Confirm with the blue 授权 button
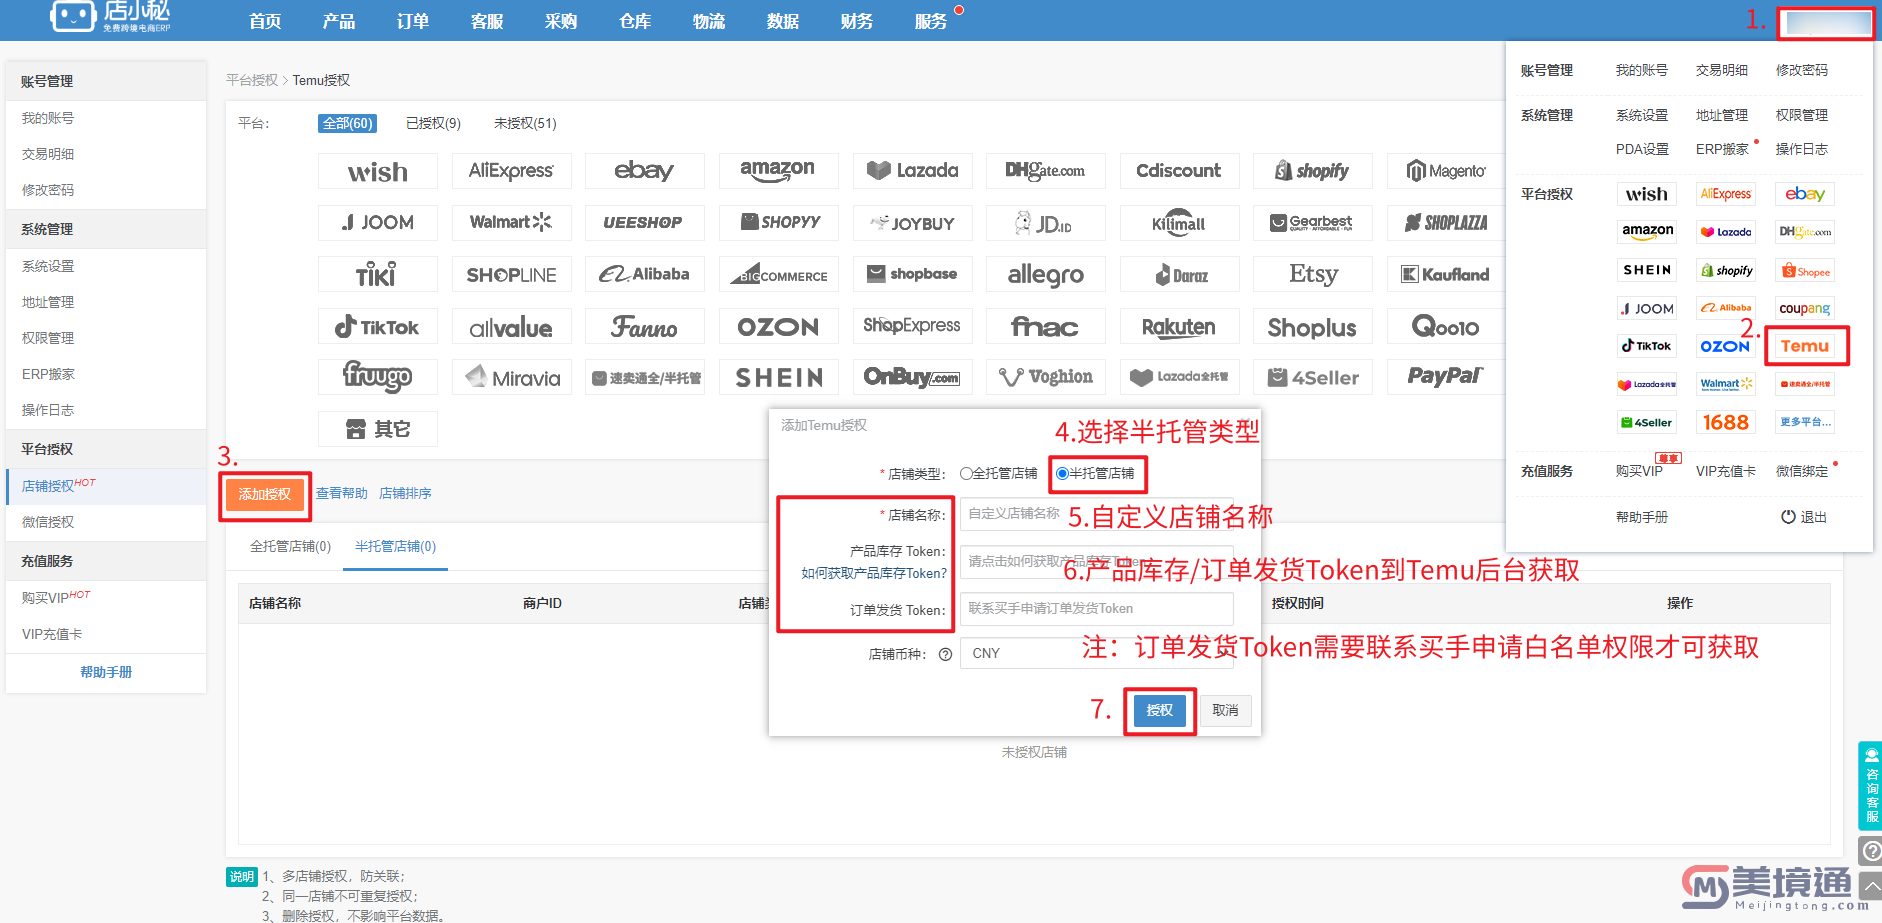Screen dimensions: 1882x923 pyautogui.click(x=1159, y=710)
